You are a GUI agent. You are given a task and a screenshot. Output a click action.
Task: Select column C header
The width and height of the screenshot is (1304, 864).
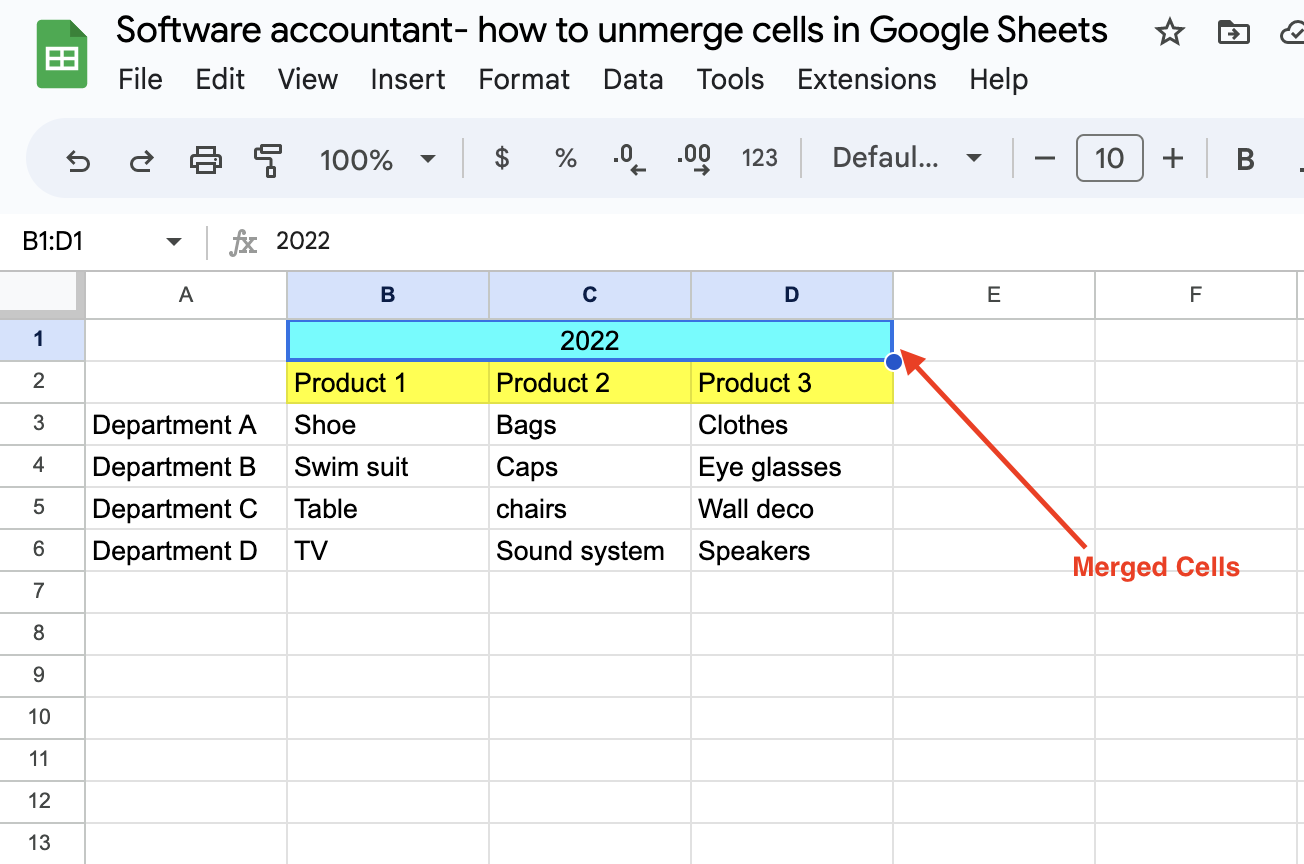coord(590,294)
